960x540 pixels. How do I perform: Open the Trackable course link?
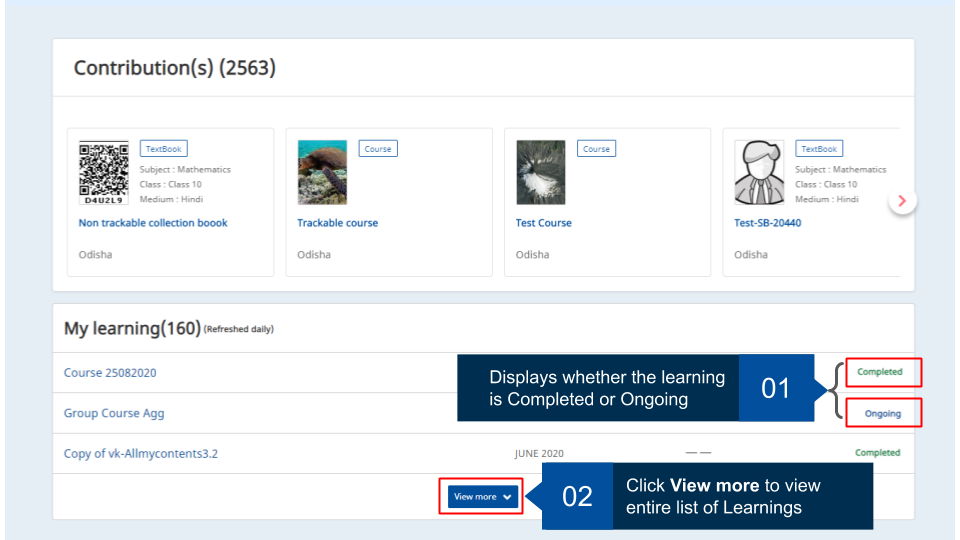tap(337, 223)
